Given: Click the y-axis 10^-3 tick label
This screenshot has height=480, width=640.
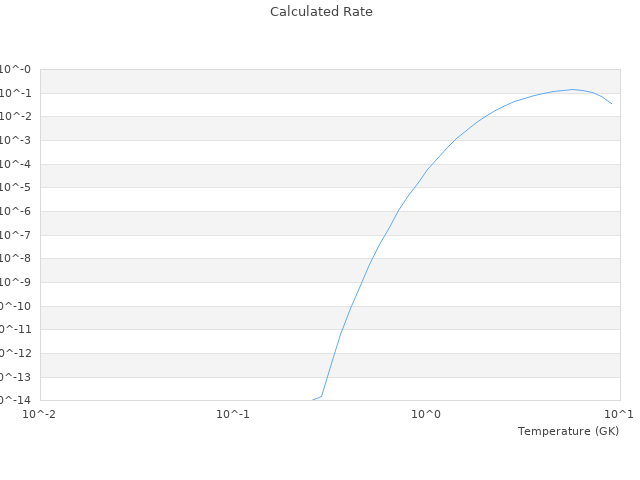Looking at the screenshot, I should 16,141.
